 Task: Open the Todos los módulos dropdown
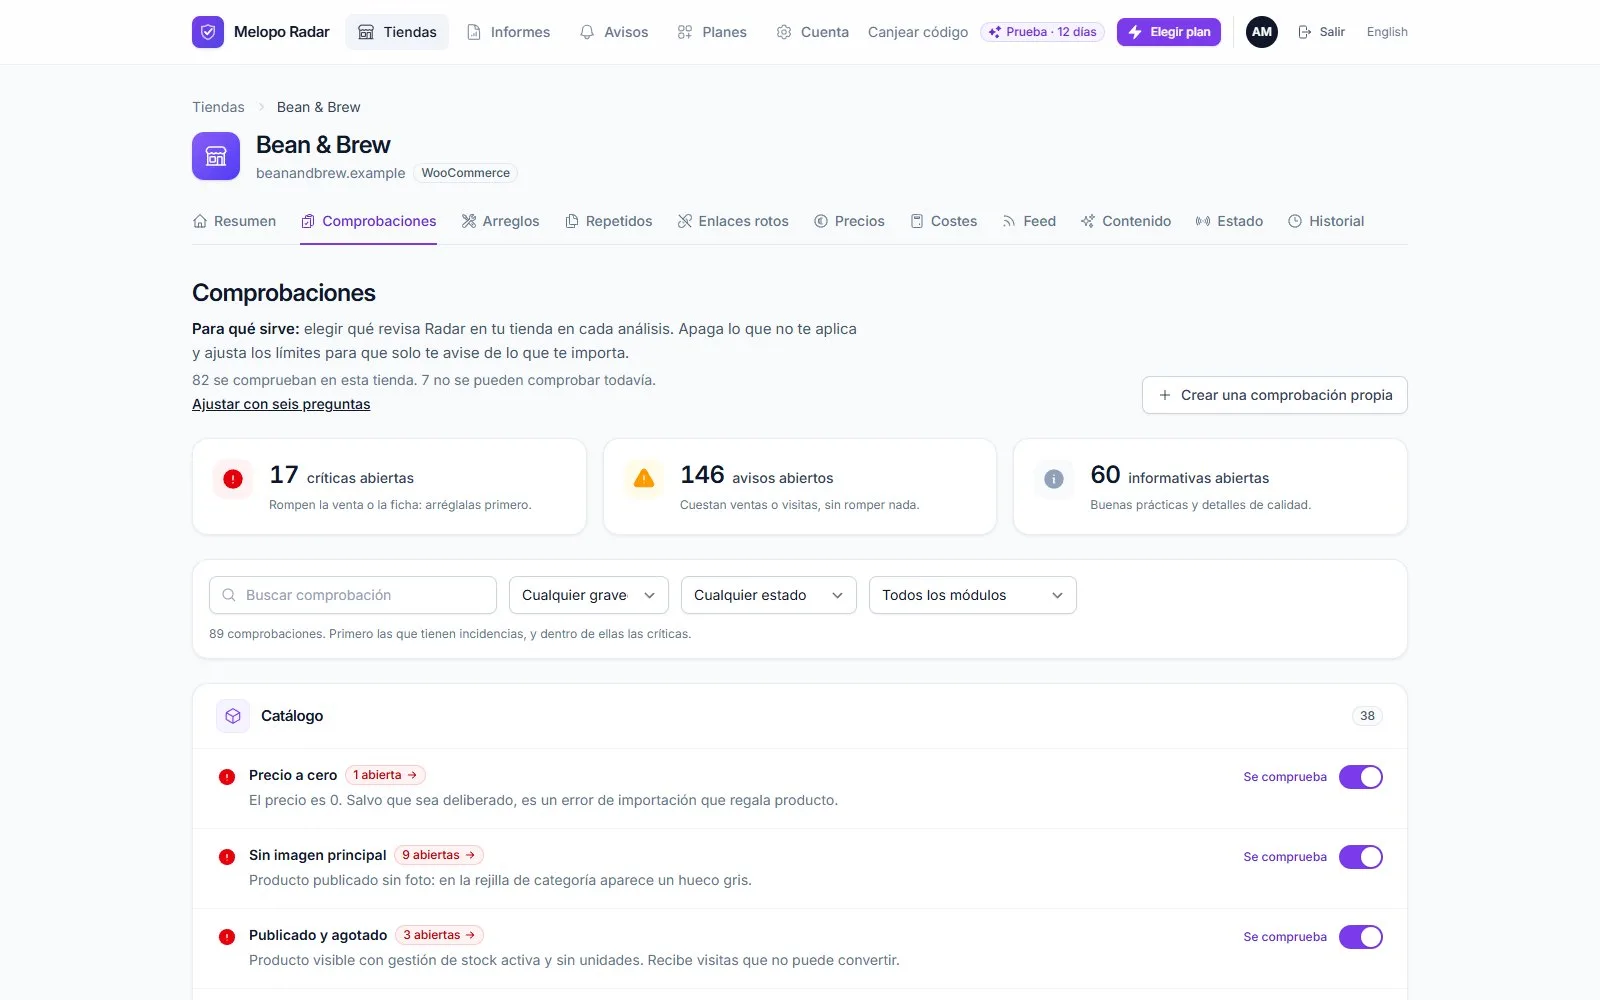point(973,595)
